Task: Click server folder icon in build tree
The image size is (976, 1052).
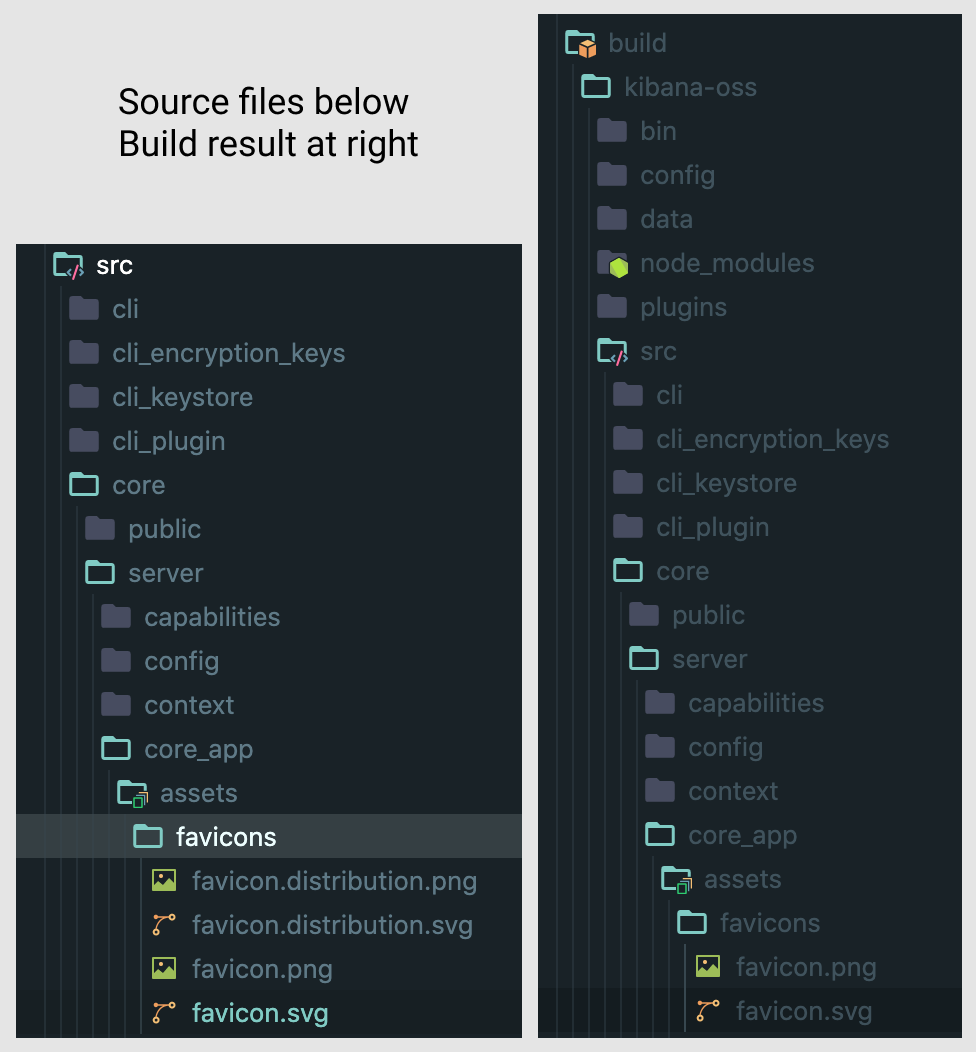Action: pos(643,660)
